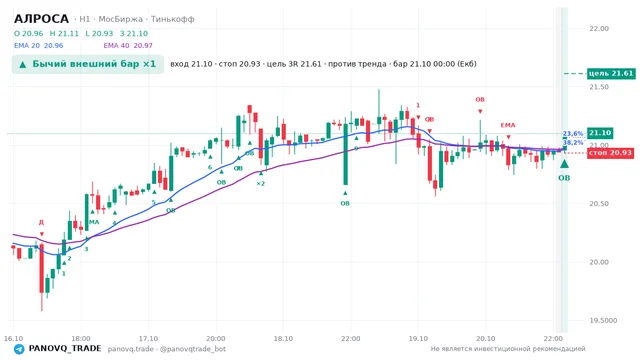
Task: Click the green ×2 signal marker
Action: (260, 184)
